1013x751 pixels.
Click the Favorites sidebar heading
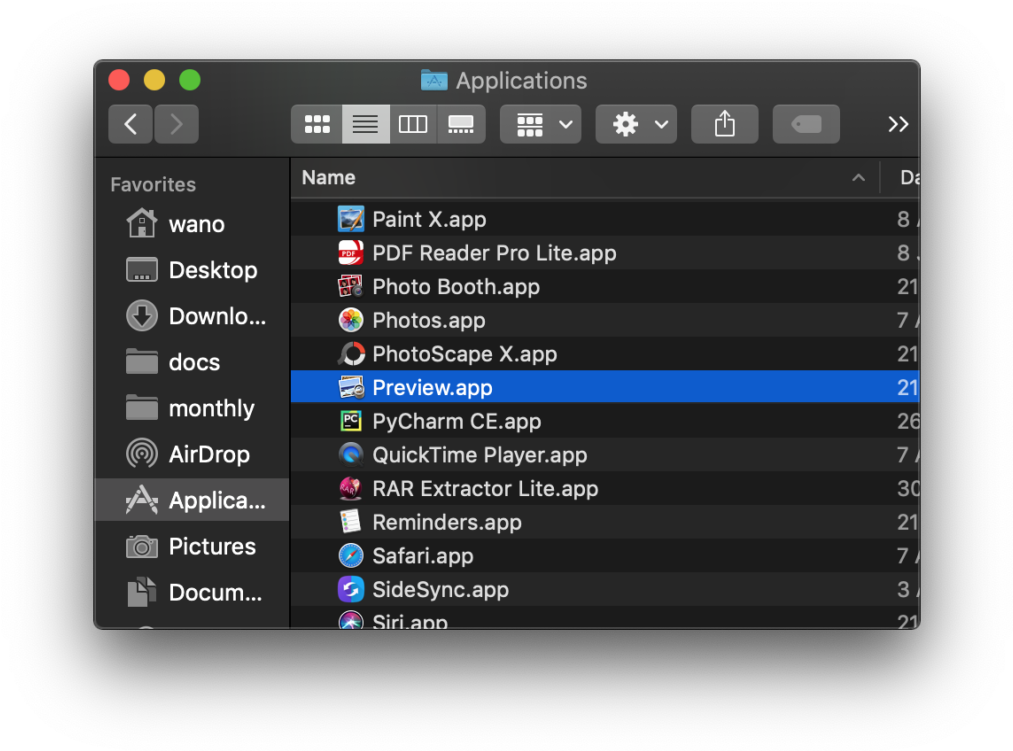coord(153,185)
